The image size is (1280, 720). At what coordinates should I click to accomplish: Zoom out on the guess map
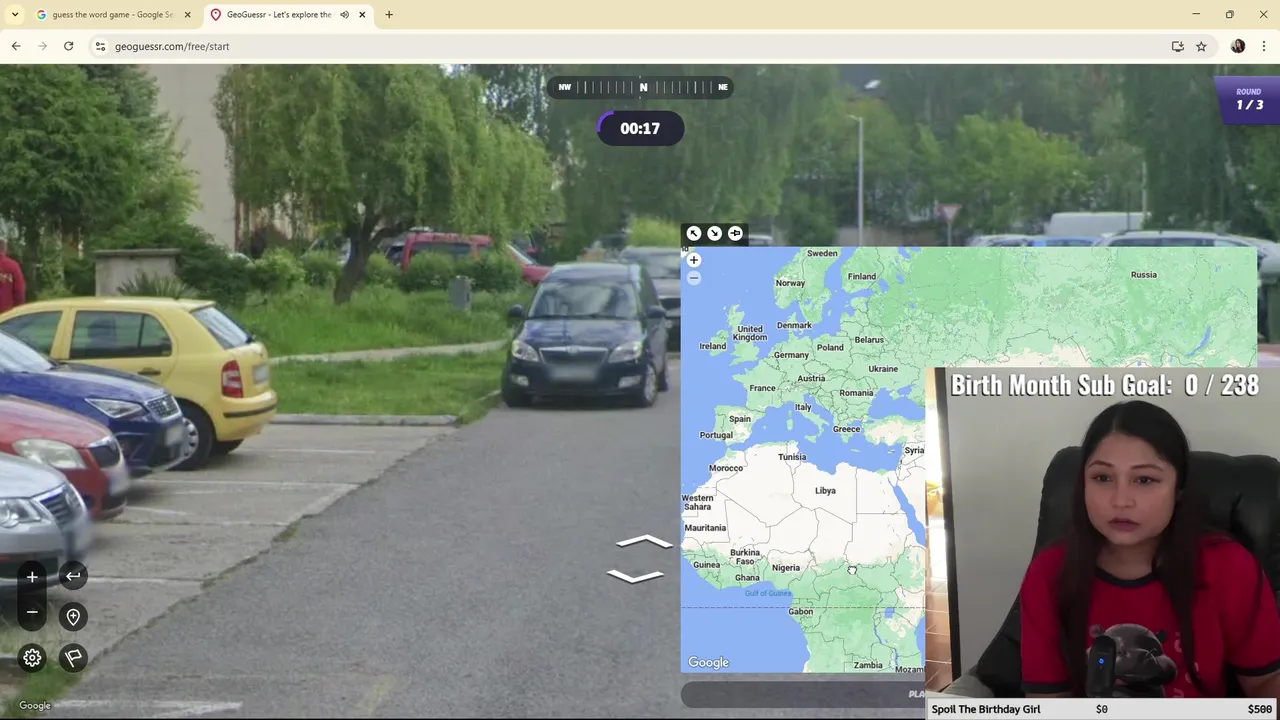pyautogui.click(x=694, y=278)
